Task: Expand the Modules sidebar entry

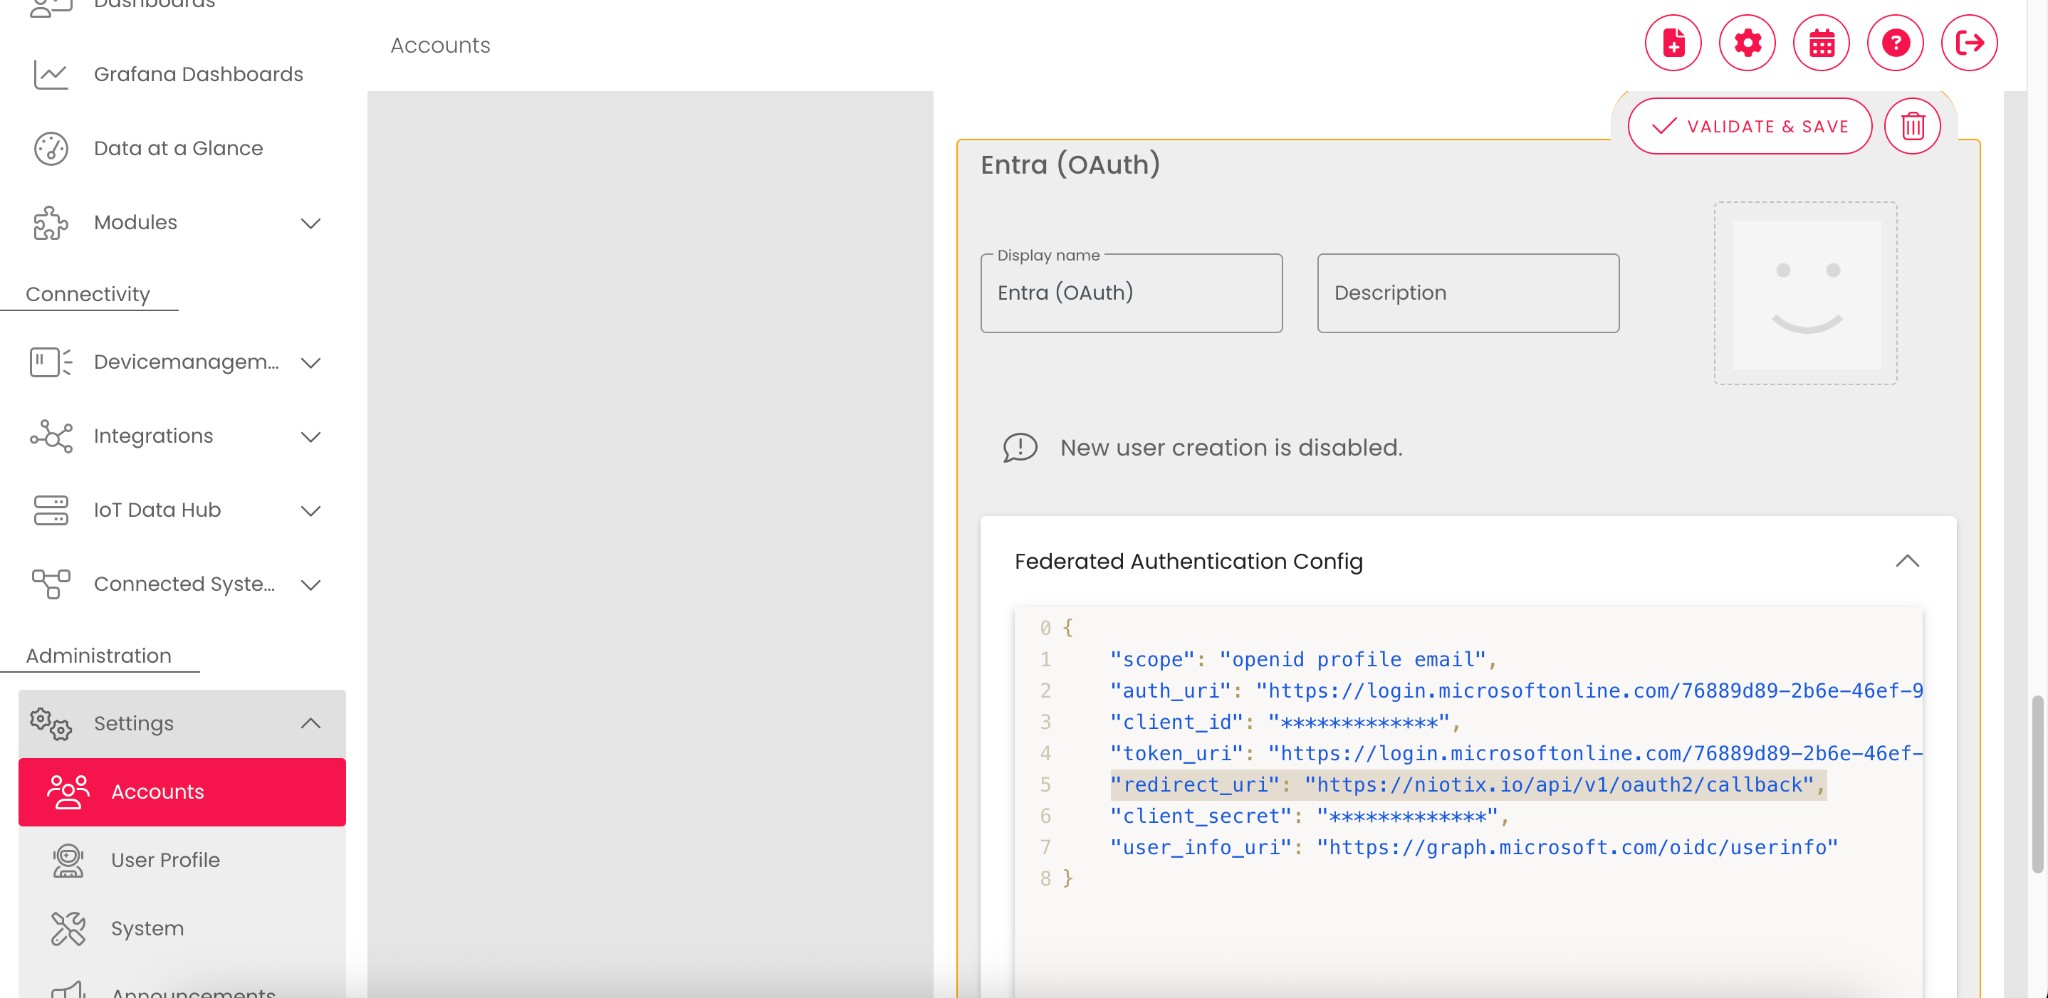Action: [311, 223]
